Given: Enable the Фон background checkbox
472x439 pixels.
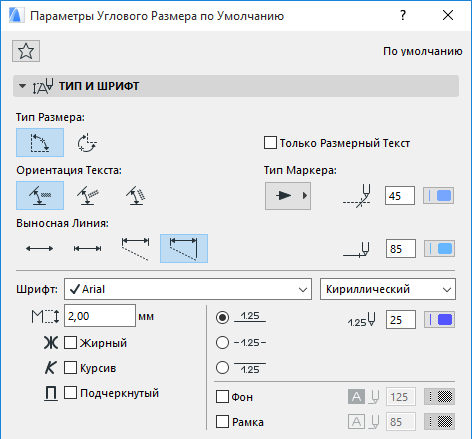Looking at the screenshot, I should (x=222, y=397).
